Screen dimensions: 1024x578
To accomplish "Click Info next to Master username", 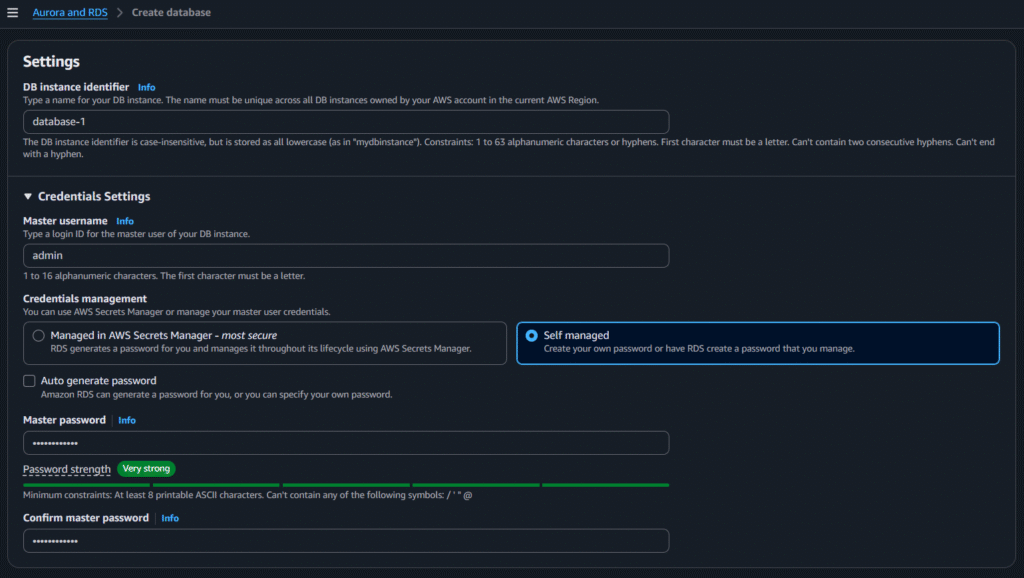I will pyautogui.click(x=124, y=221).
